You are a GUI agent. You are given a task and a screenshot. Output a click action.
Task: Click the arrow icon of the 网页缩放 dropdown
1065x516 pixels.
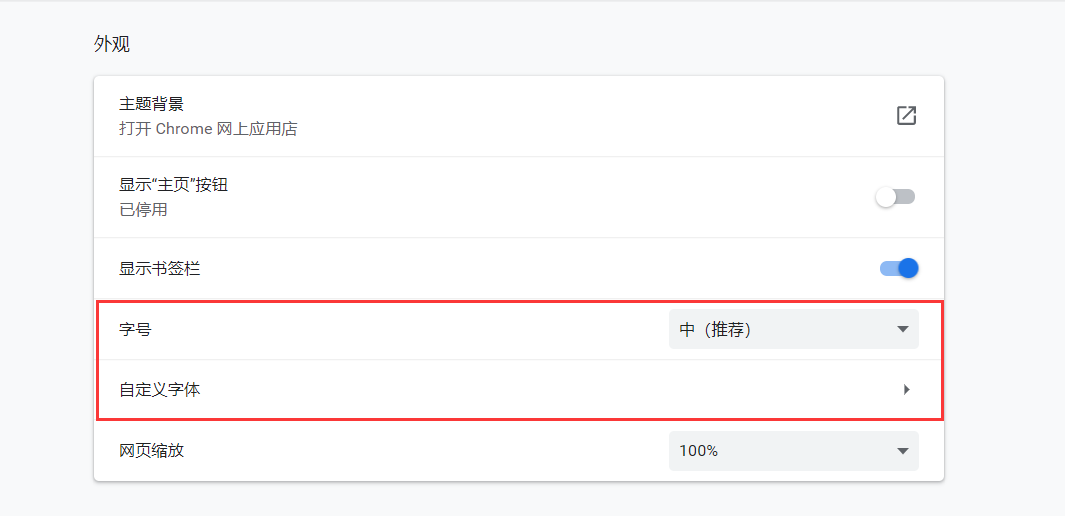tap(902, 451)
